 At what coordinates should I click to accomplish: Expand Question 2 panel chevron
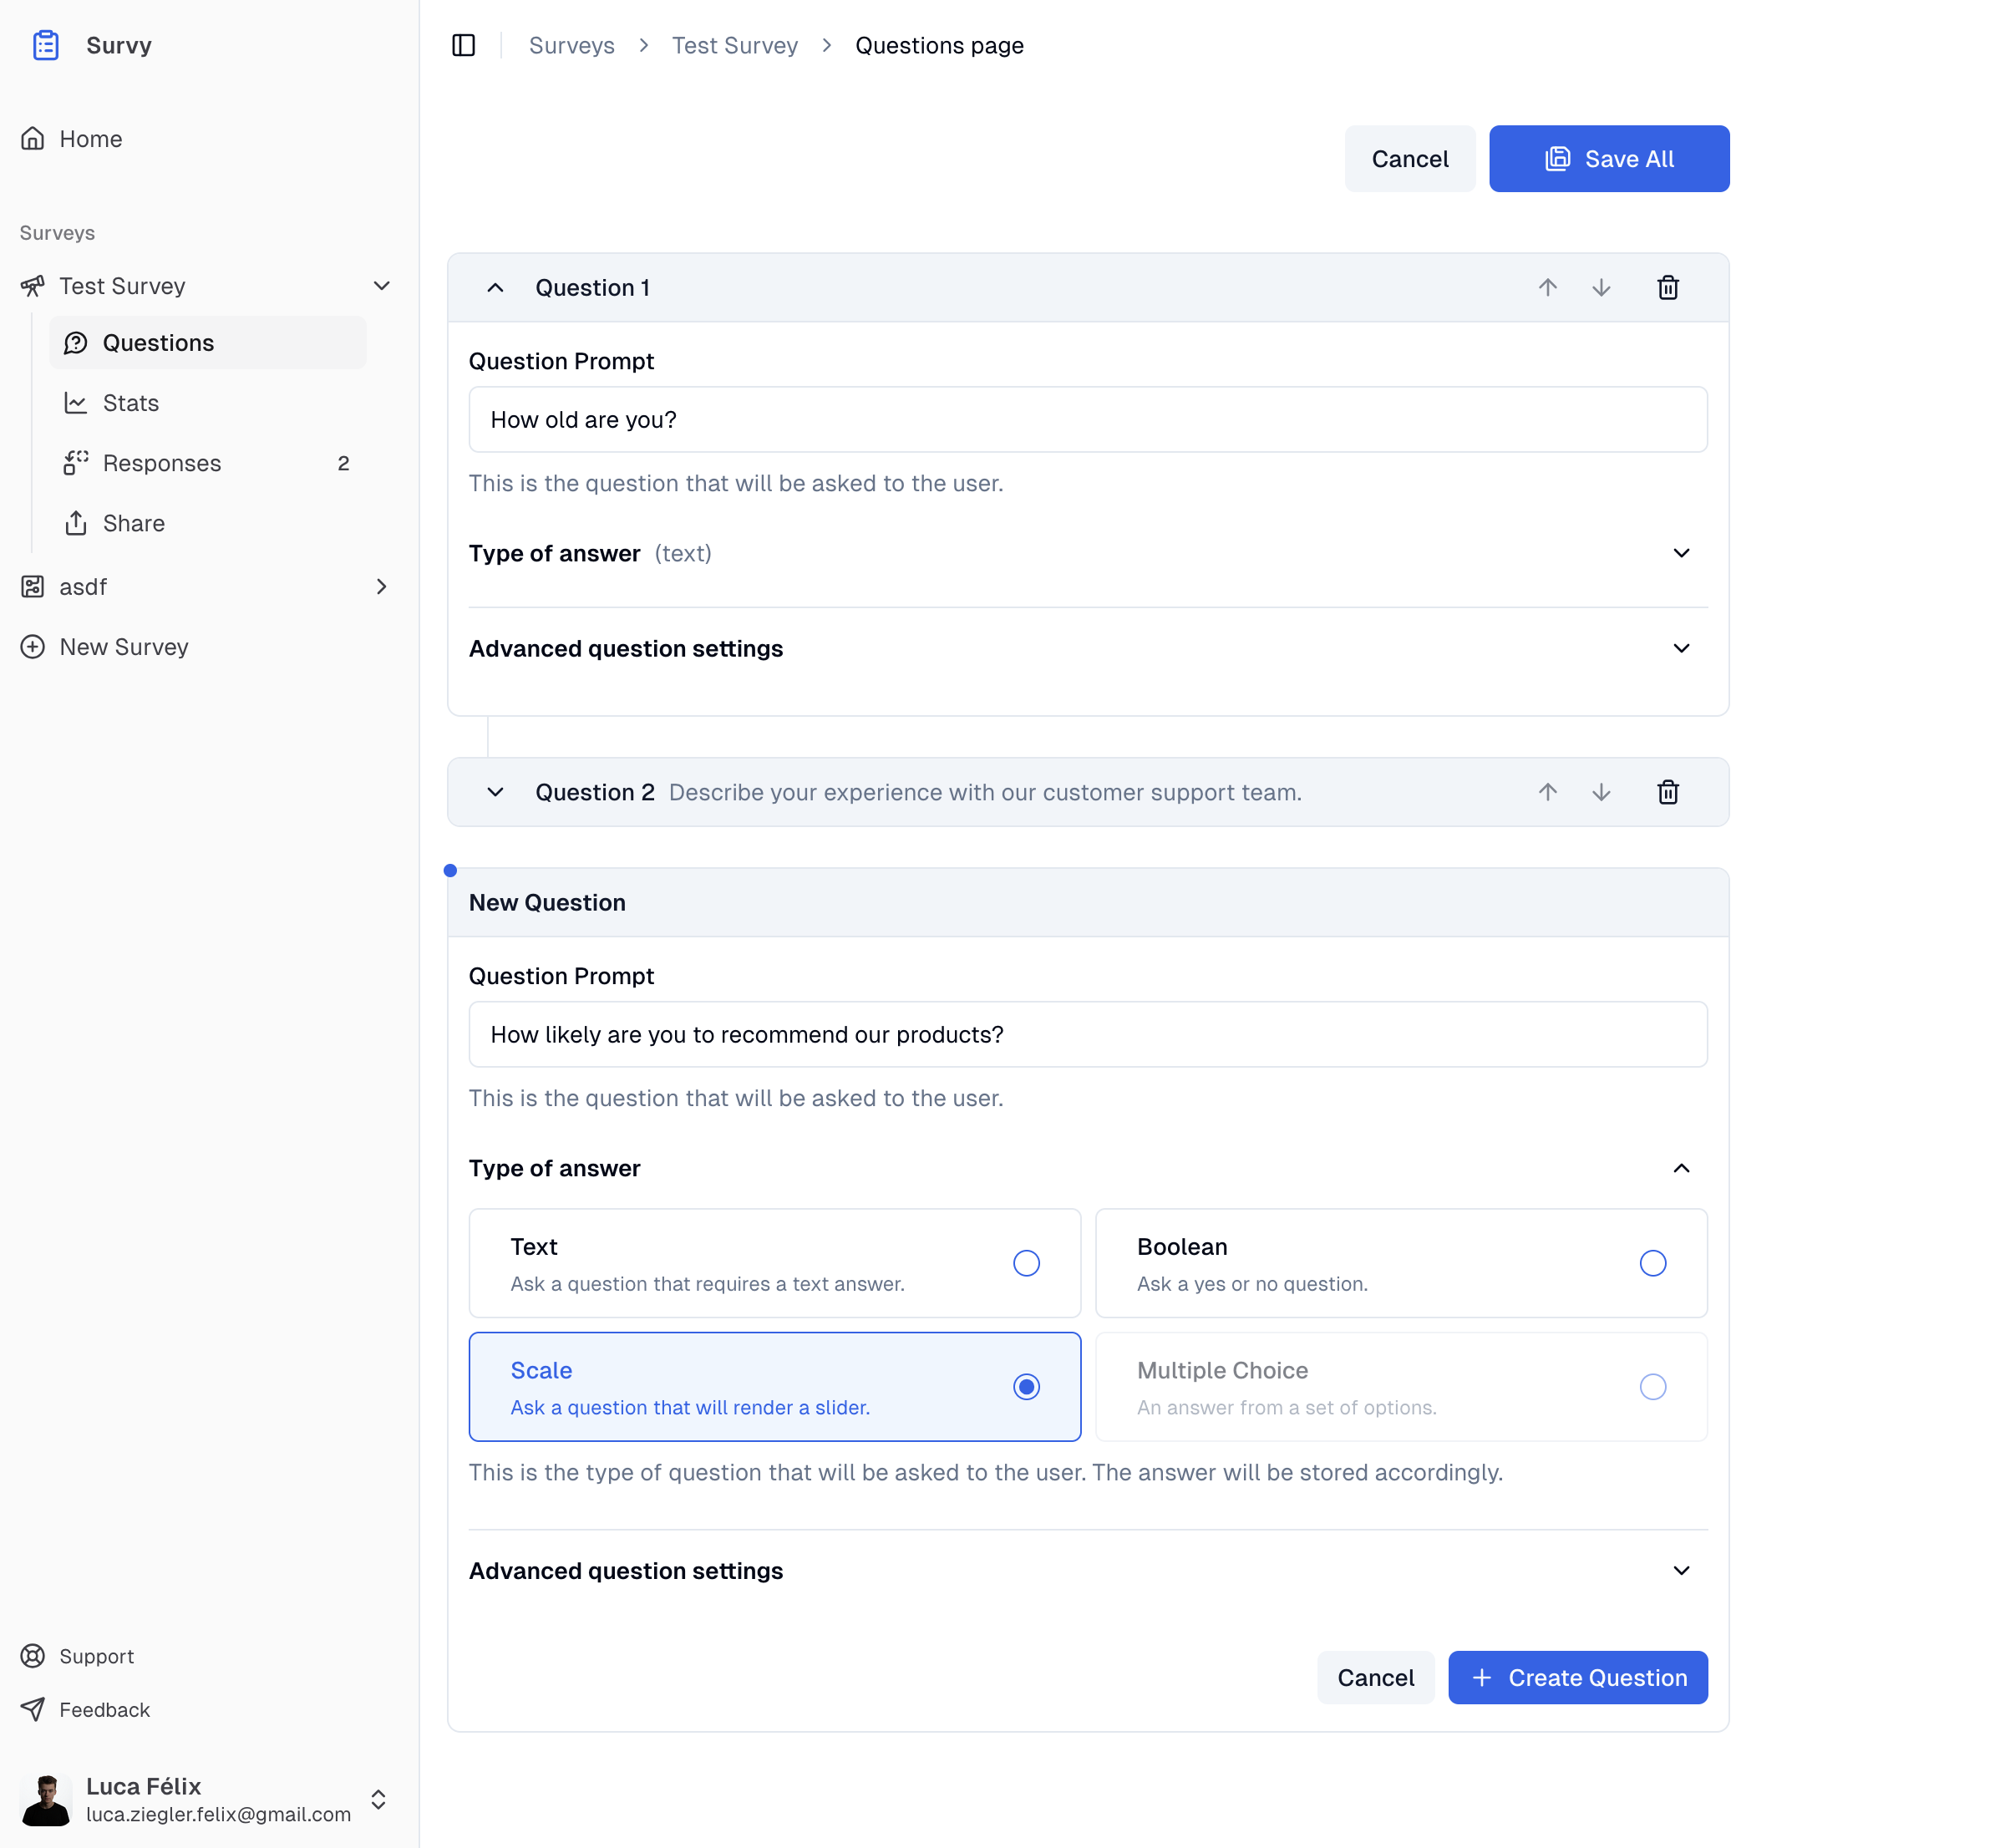(x=495, y=792)
